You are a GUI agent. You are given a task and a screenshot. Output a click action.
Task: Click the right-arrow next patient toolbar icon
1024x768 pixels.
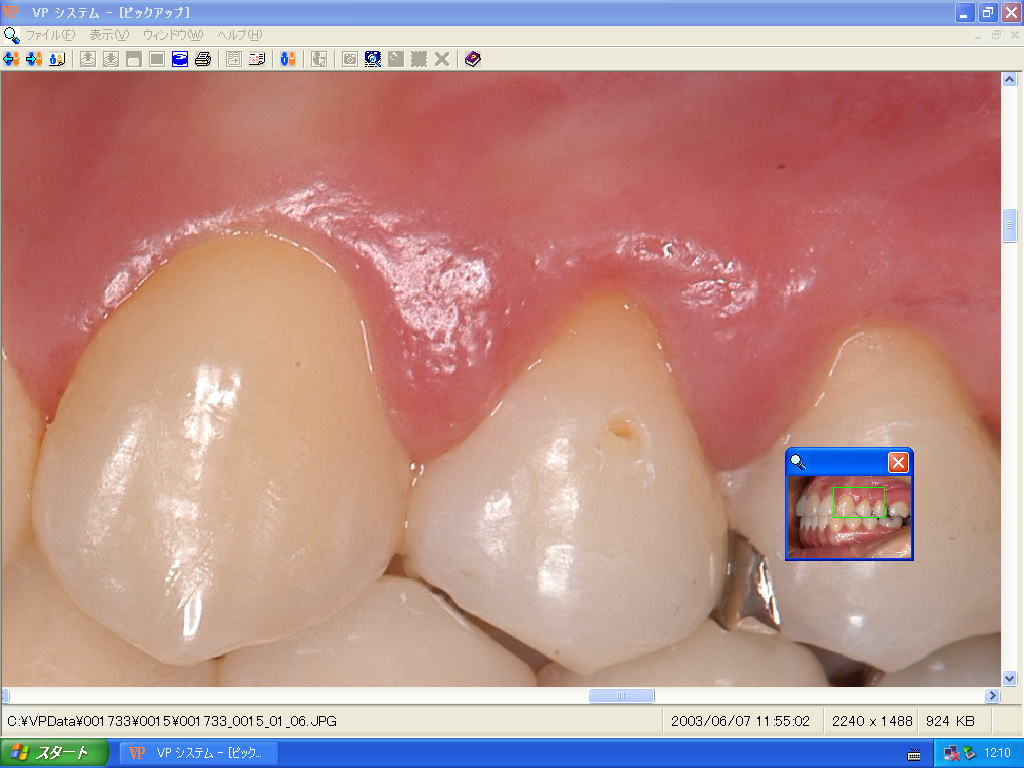(34, 59)
